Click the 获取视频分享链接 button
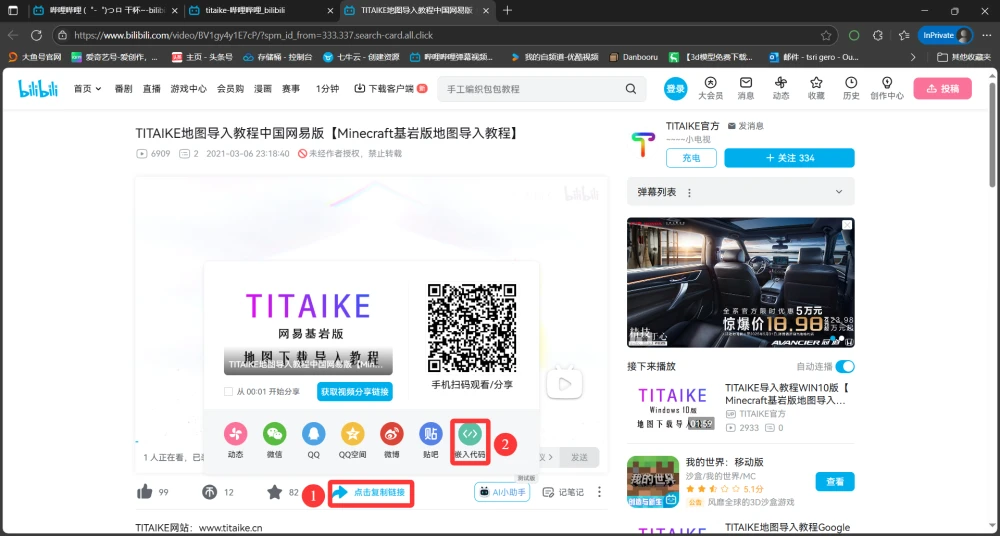 [x=355, y=392]
